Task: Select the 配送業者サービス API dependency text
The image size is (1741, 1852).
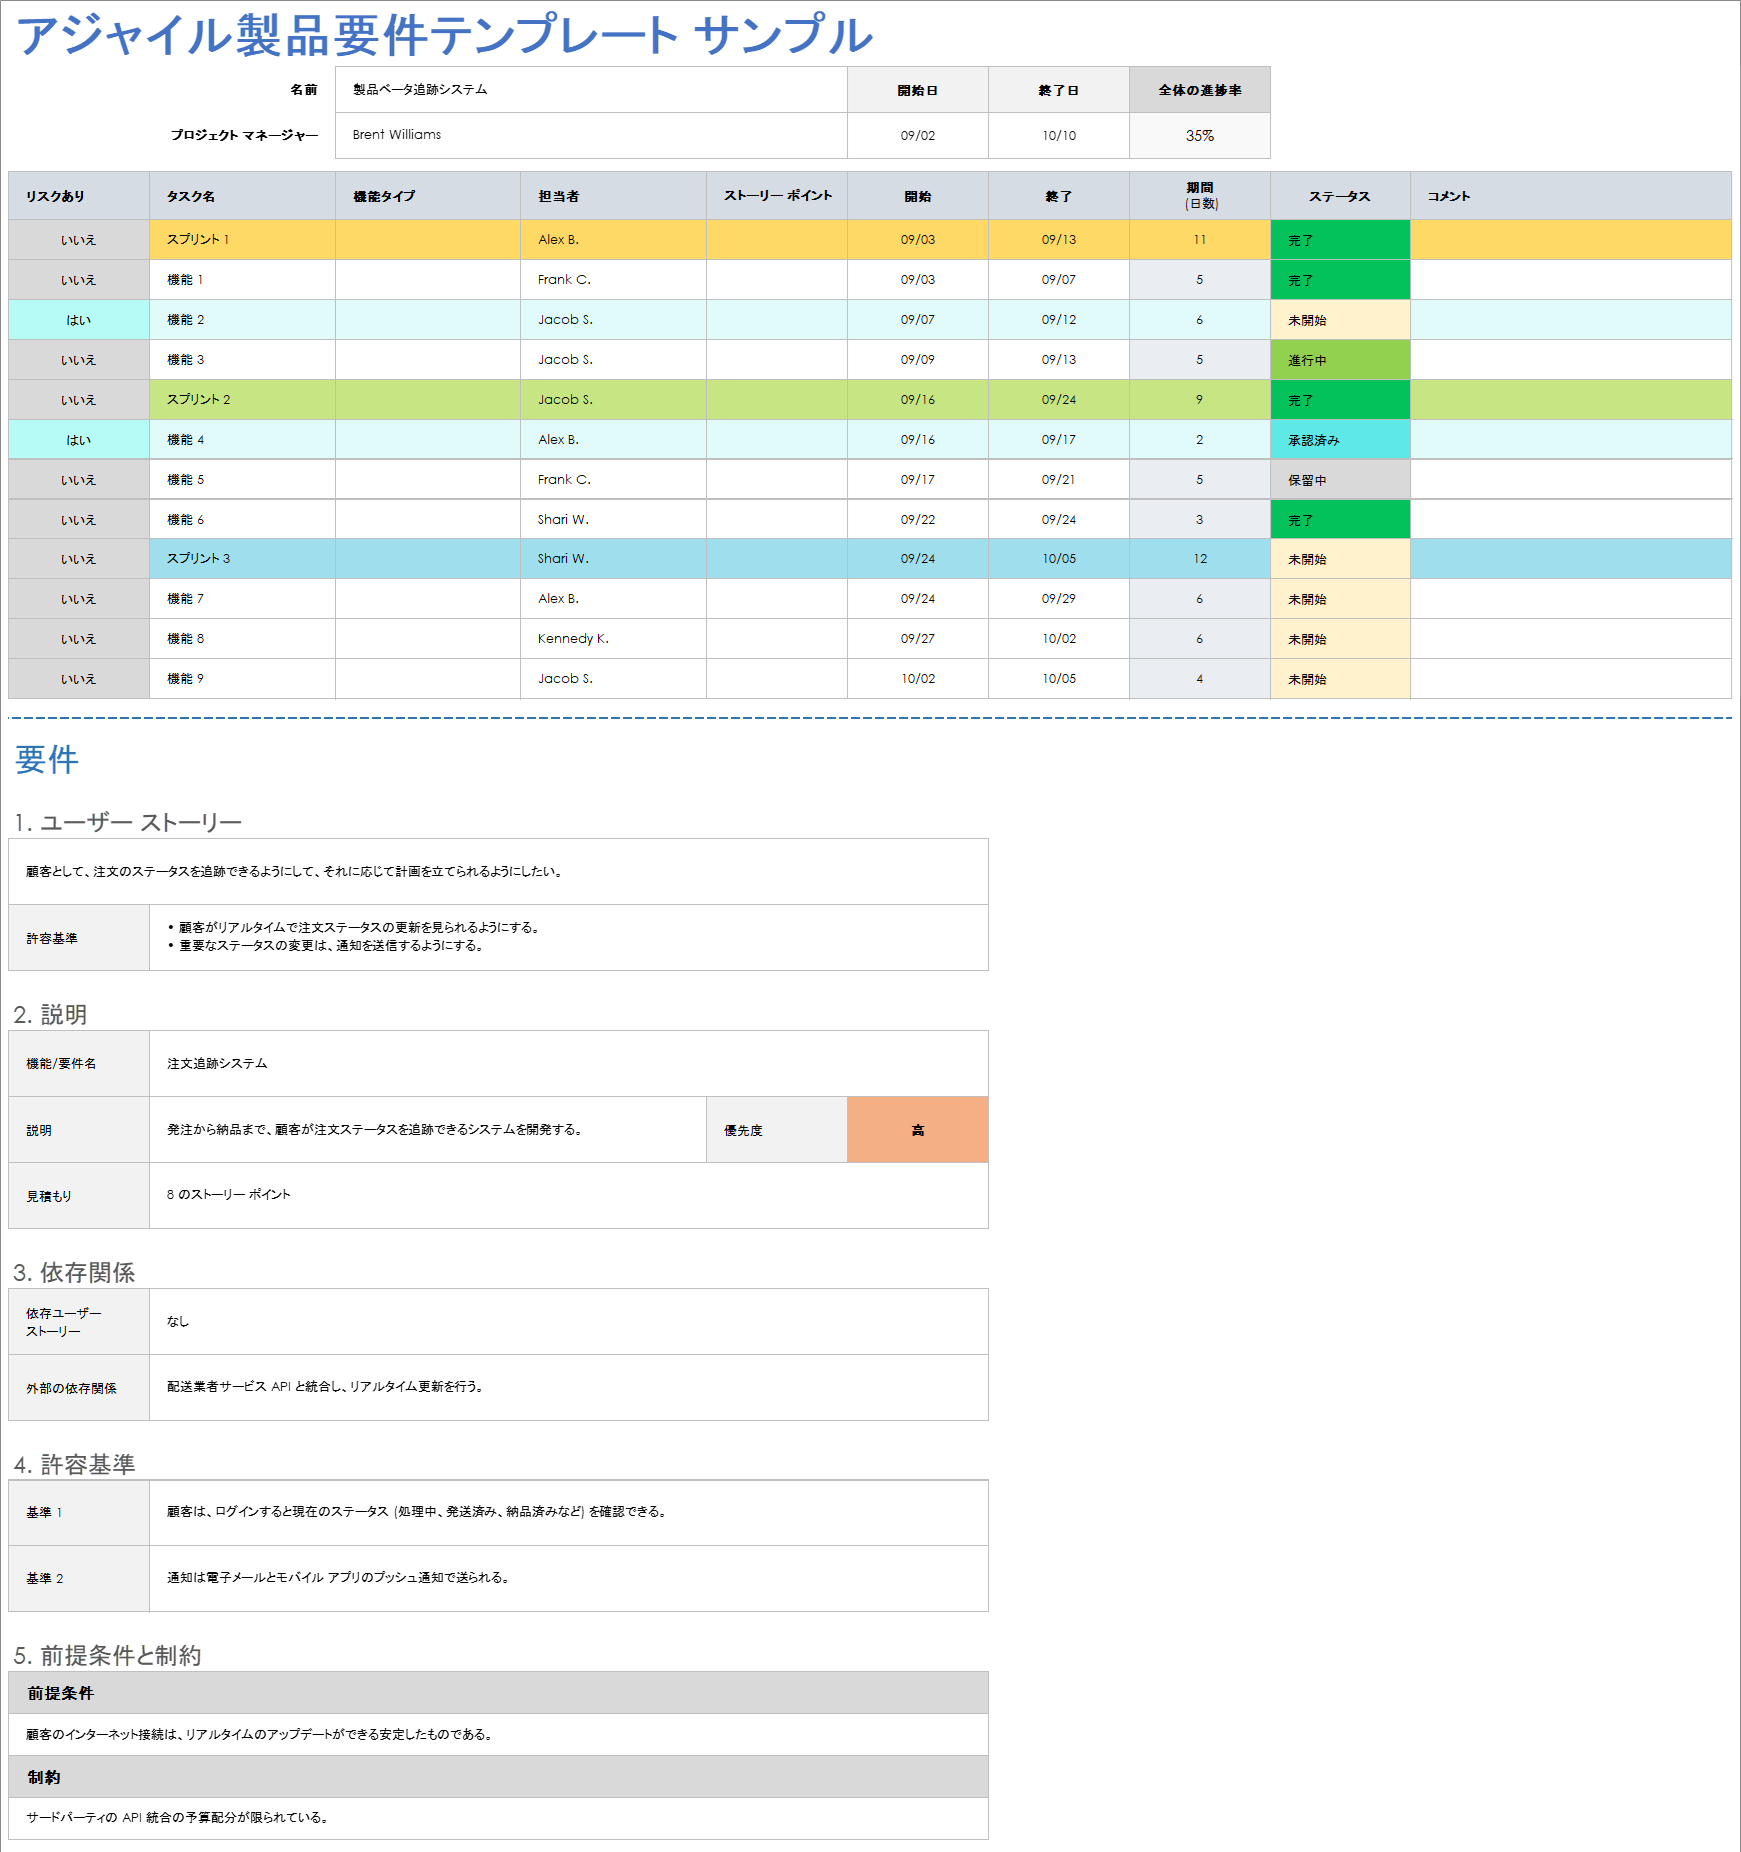Action: pyautogui.click(x=568, y=1387)
